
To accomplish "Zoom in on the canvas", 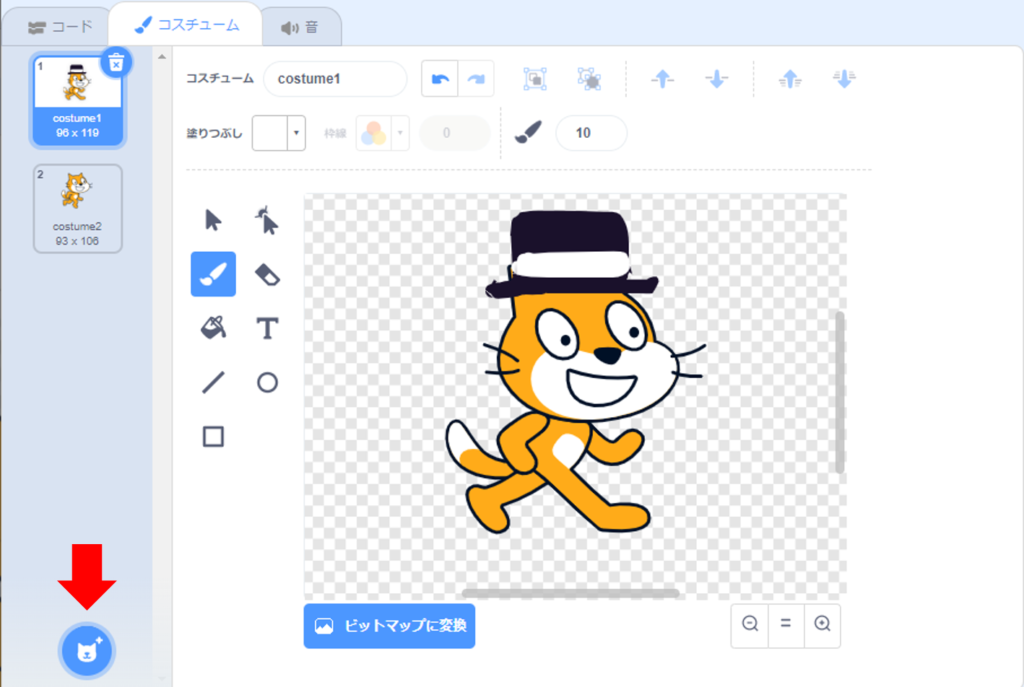I will pyautogui.click(x=822, y=624).
